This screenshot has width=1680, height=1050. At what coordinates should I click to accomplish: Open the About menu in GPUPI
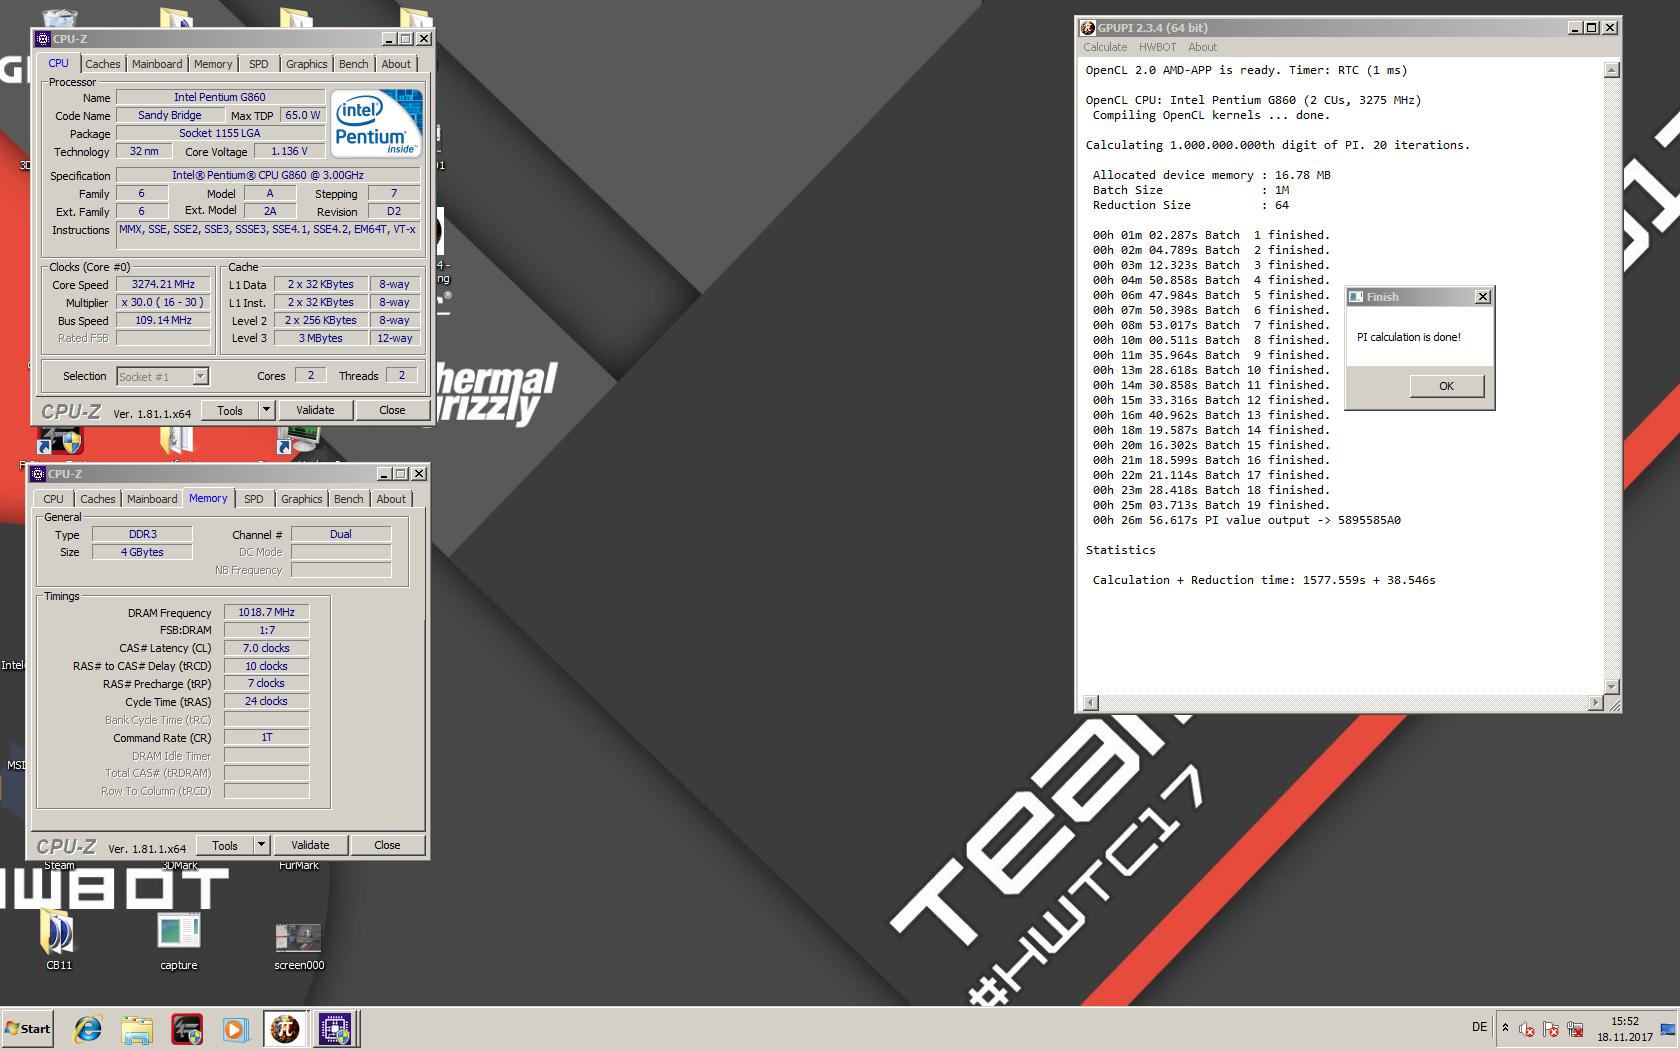coord(1202,47)
